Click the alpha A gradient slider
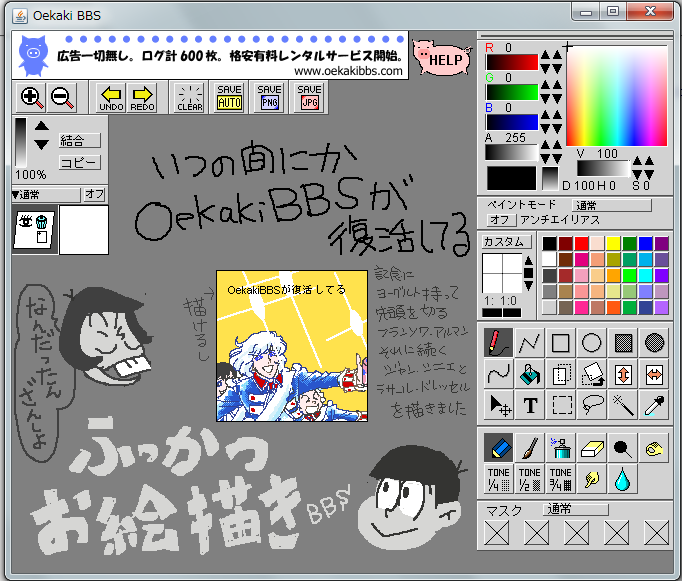This screenshot has width=682, height=581. tap(512, 152)
